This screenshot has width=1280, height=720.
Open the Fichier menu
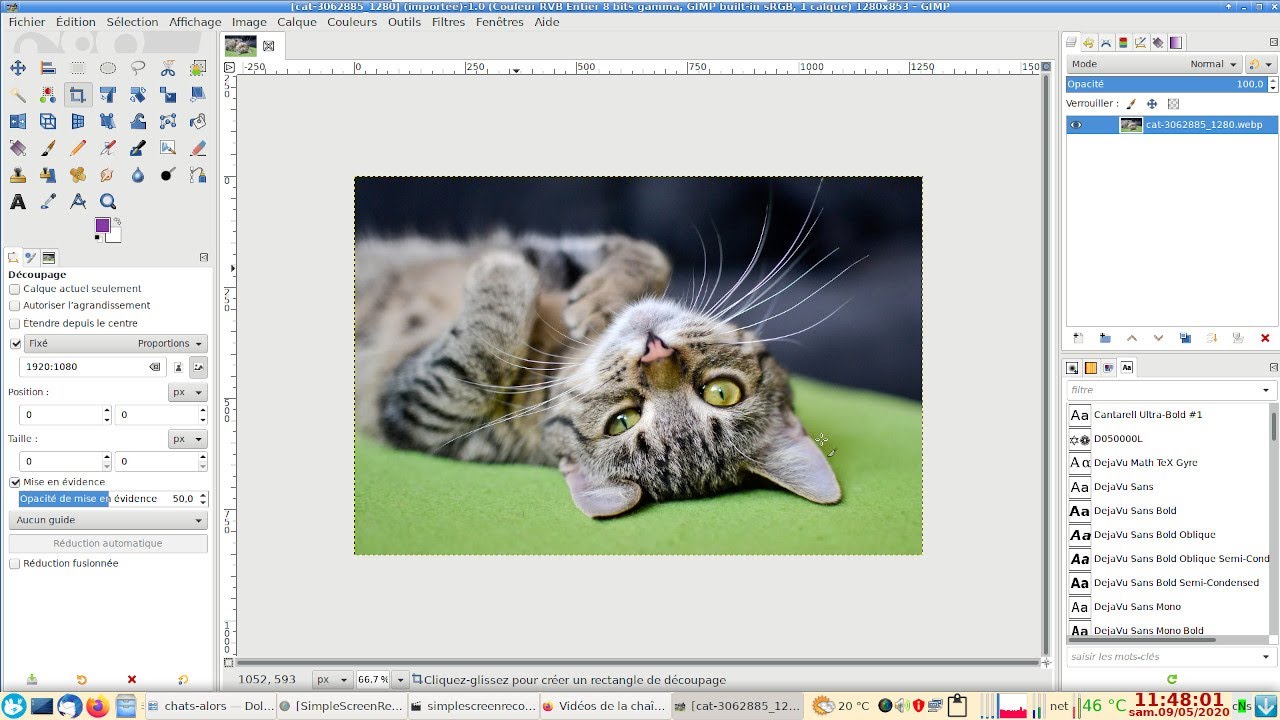click(x=27, y=22)
